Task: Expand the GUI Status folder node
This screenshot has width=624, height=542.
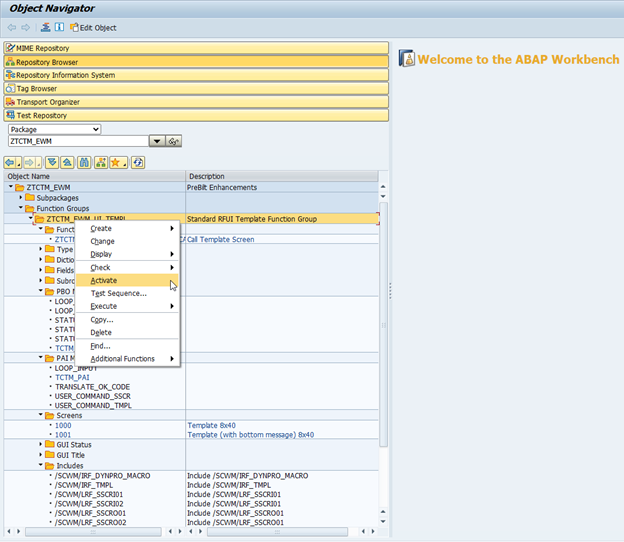Action: click(41, 444)
